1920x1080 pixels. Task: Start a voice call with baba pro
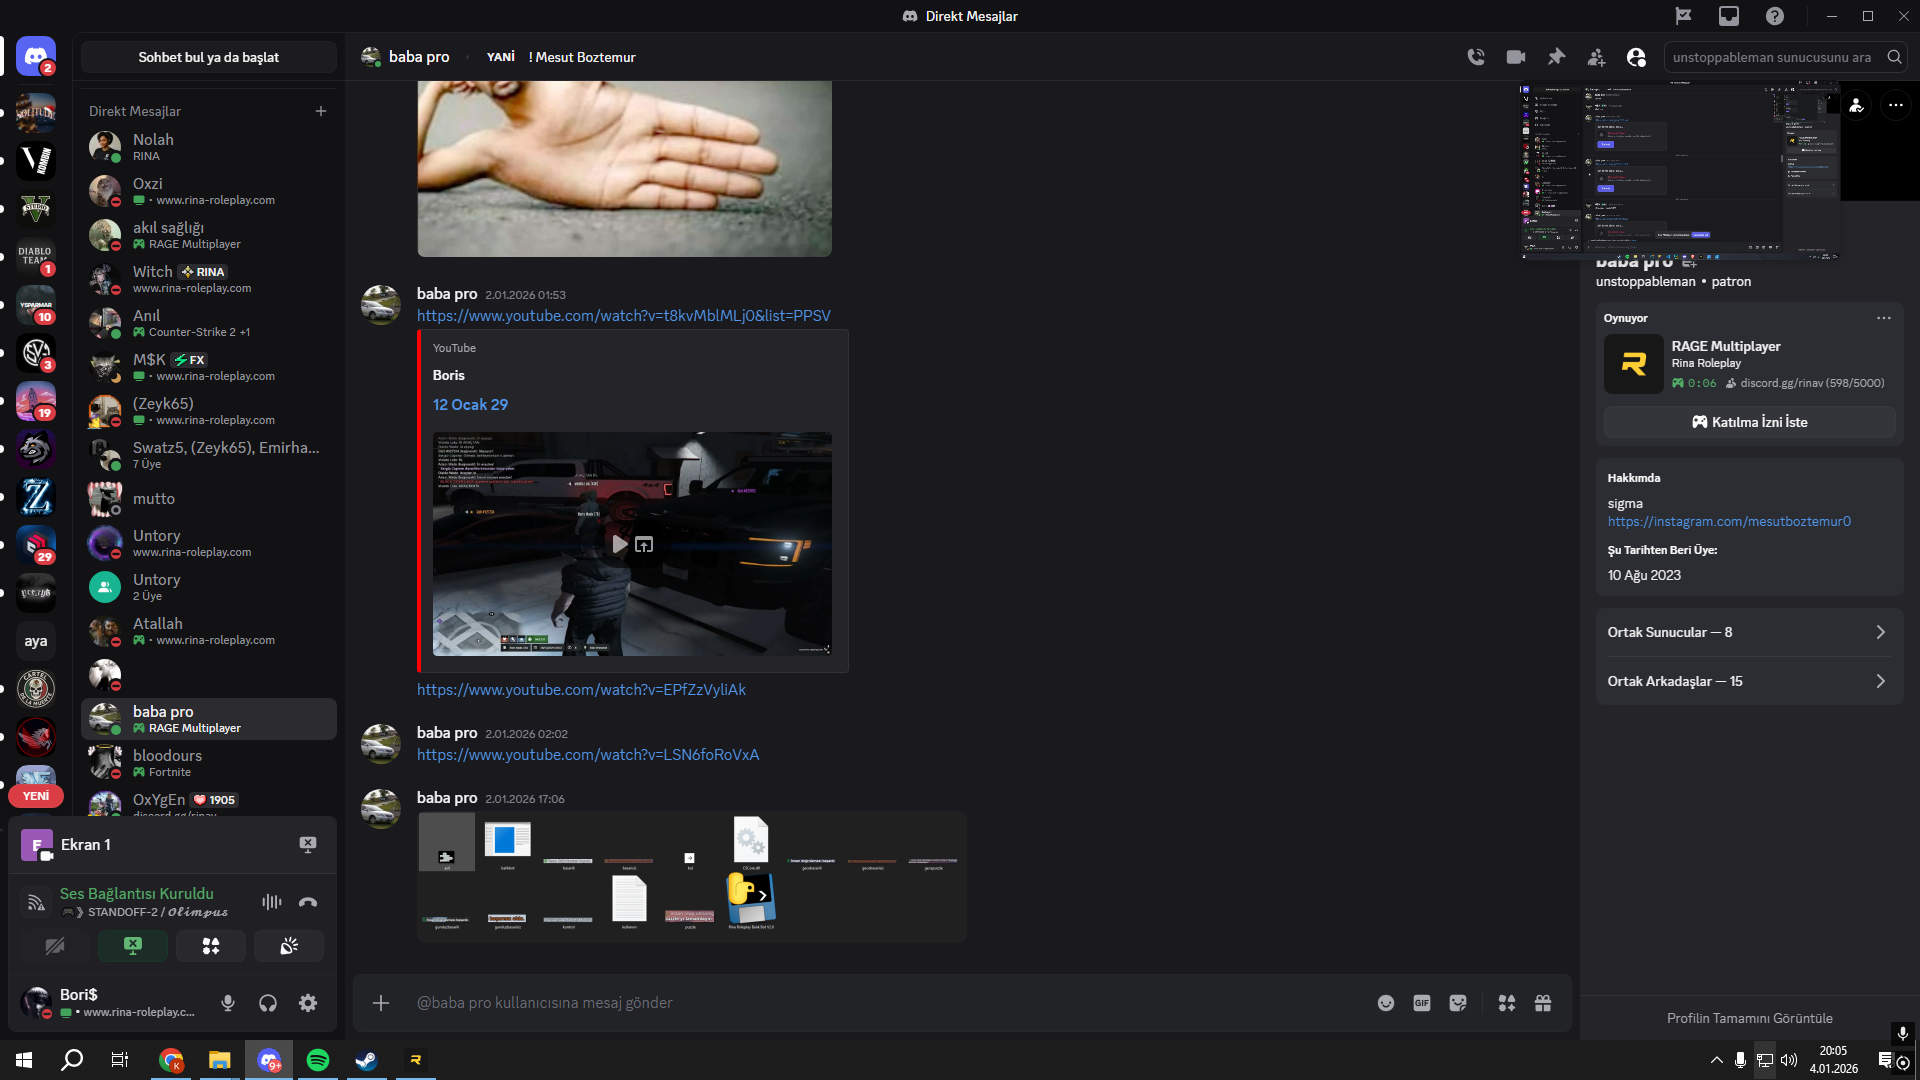tap(1476, 57)
